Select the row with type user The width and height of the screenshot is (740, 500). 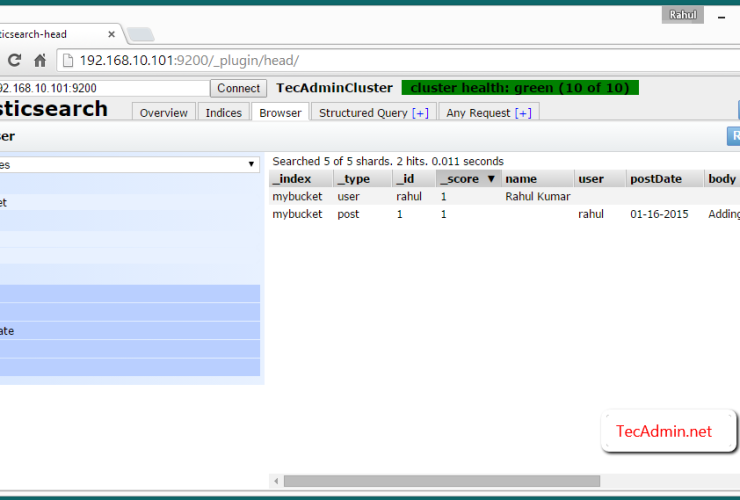point(348,197)
